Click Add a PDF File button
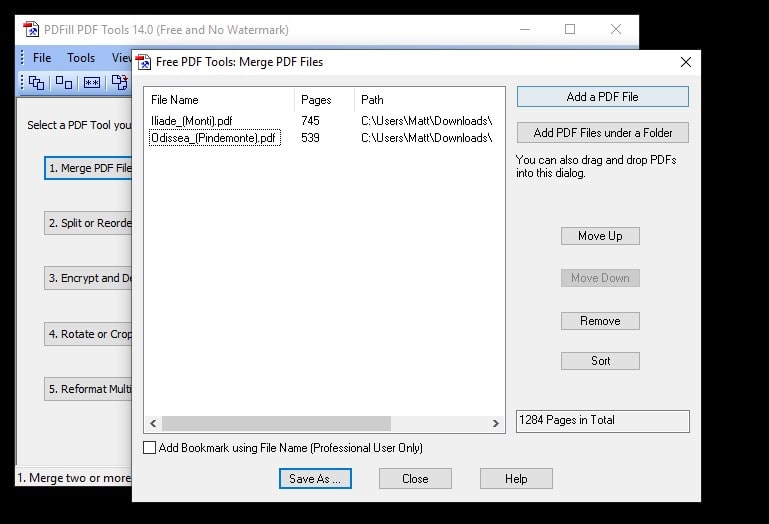This screenshot has height=524, width=769. [603, 97]
